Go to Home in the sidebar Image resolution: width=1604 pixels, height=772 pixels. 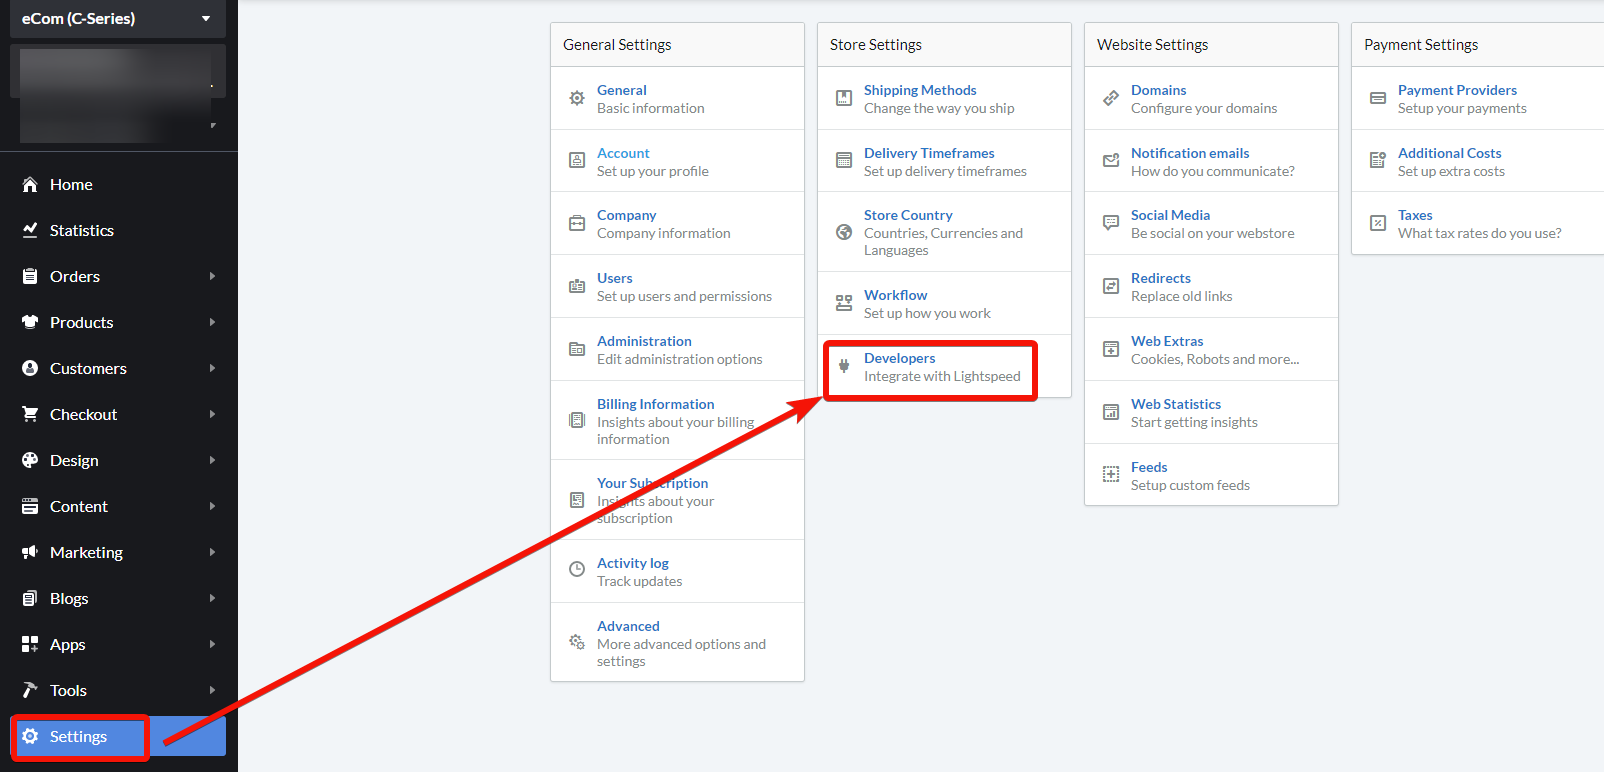click(x=71, y=184)
